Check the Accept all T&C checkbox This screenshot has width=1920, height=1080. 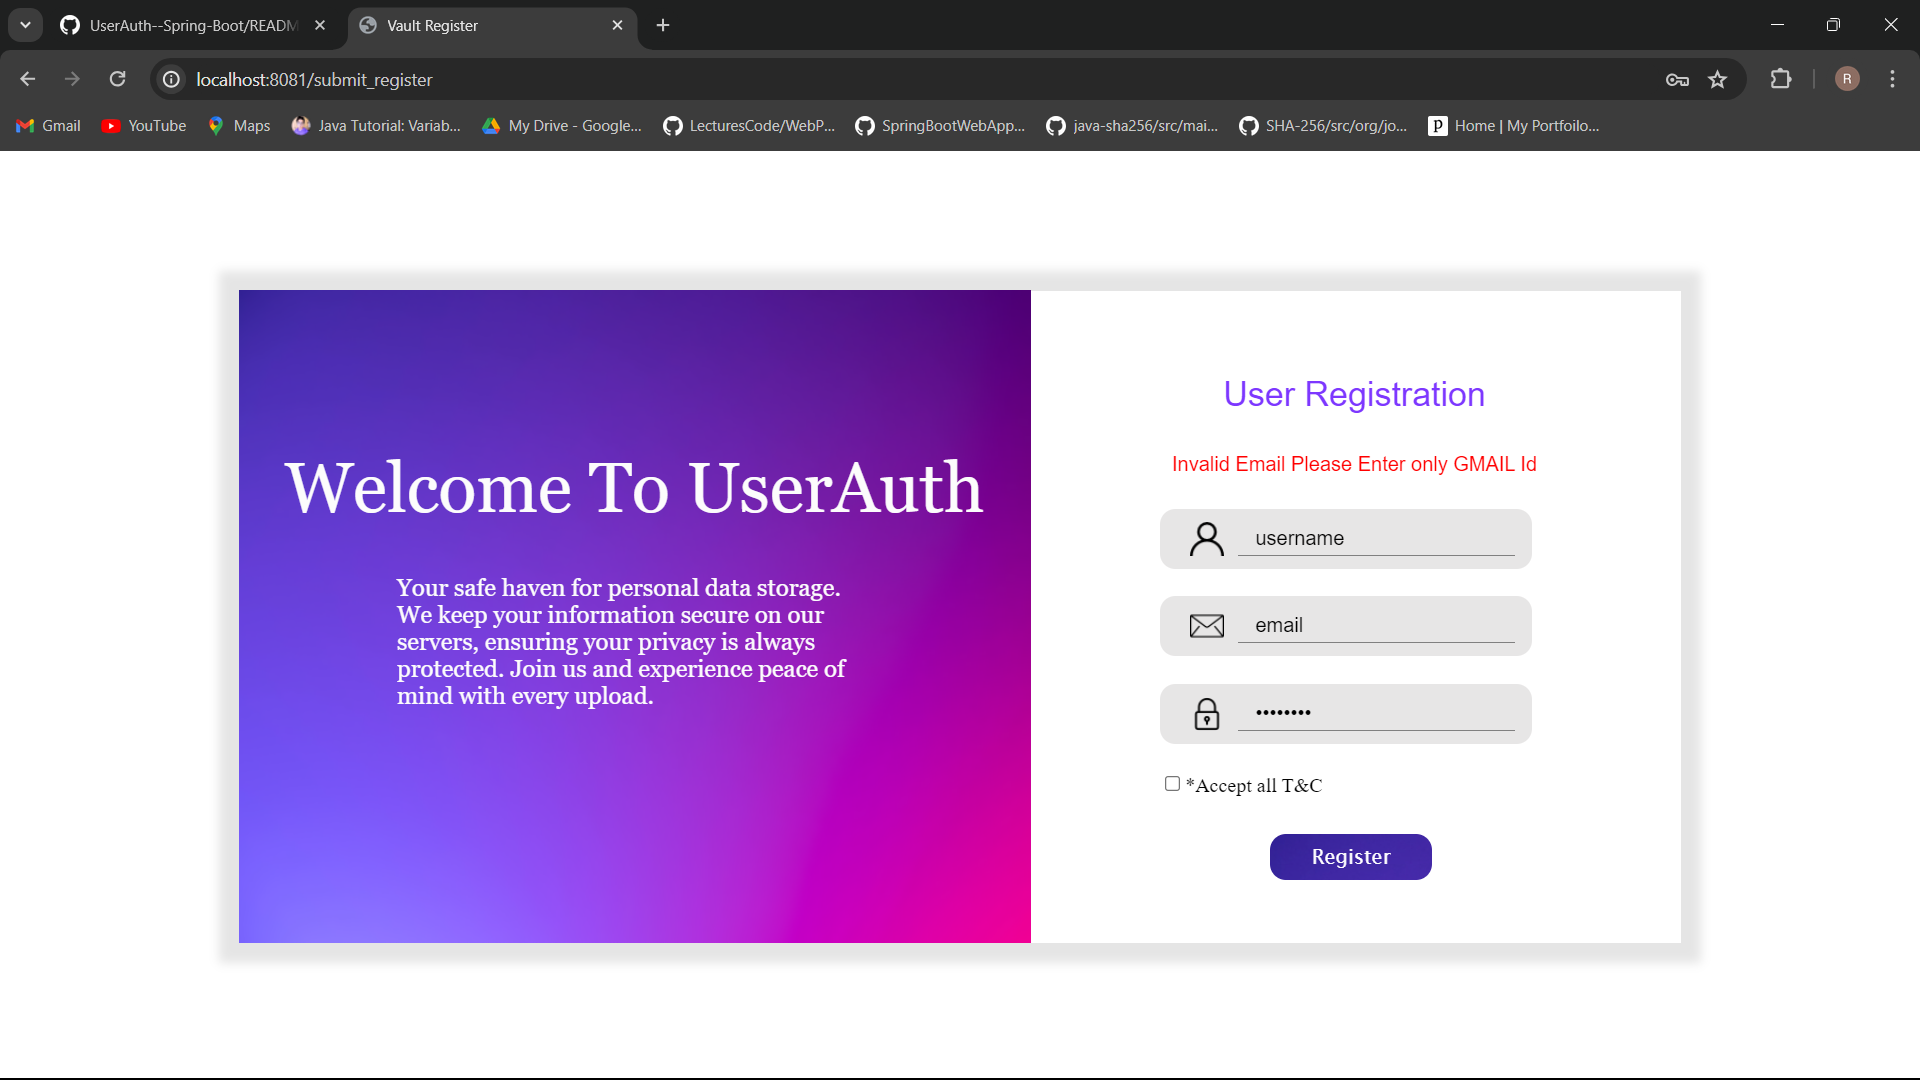(1171, 784)
